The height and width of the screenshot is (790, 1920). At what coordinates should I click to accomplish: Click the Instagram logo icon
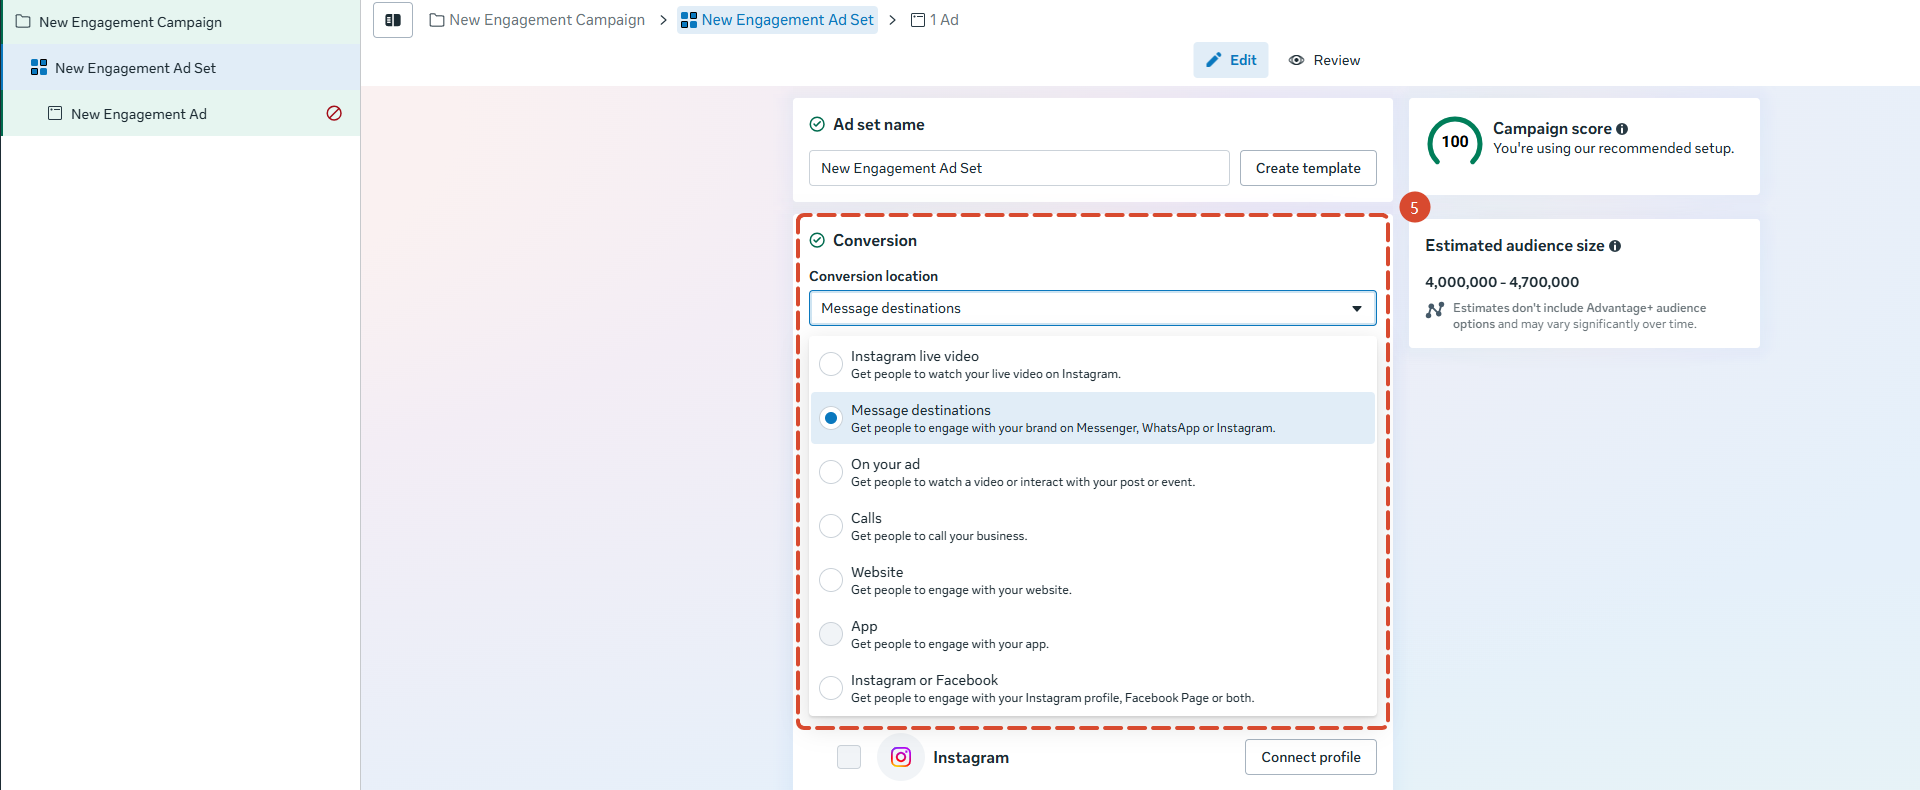point(901,757)
